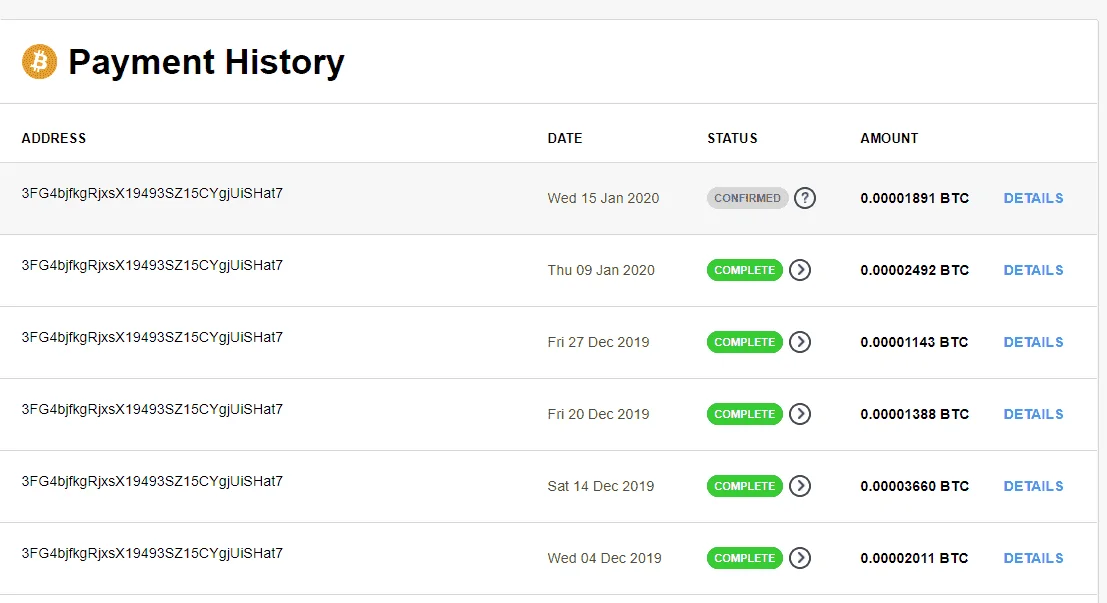Click the COMPLETE badge on the Sat 14 Dec 2019 row
Image resolution: width=1107 pixels, height=603 pixels.
(x=744, y=486)
